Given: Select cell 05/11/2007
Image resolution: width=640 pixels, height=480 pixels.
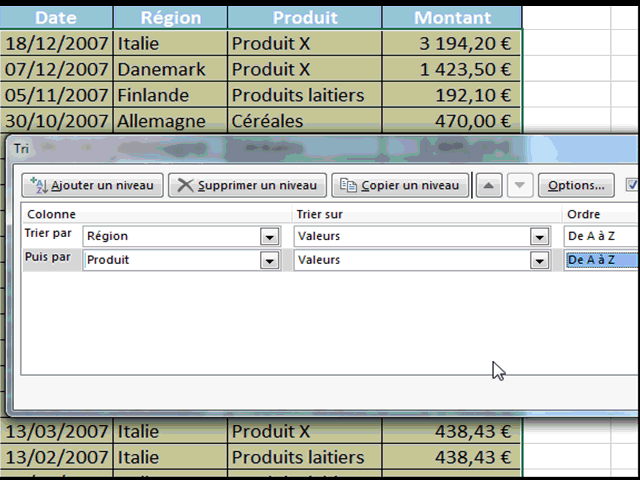Looking at the screenshot, I should coord(56,95).
